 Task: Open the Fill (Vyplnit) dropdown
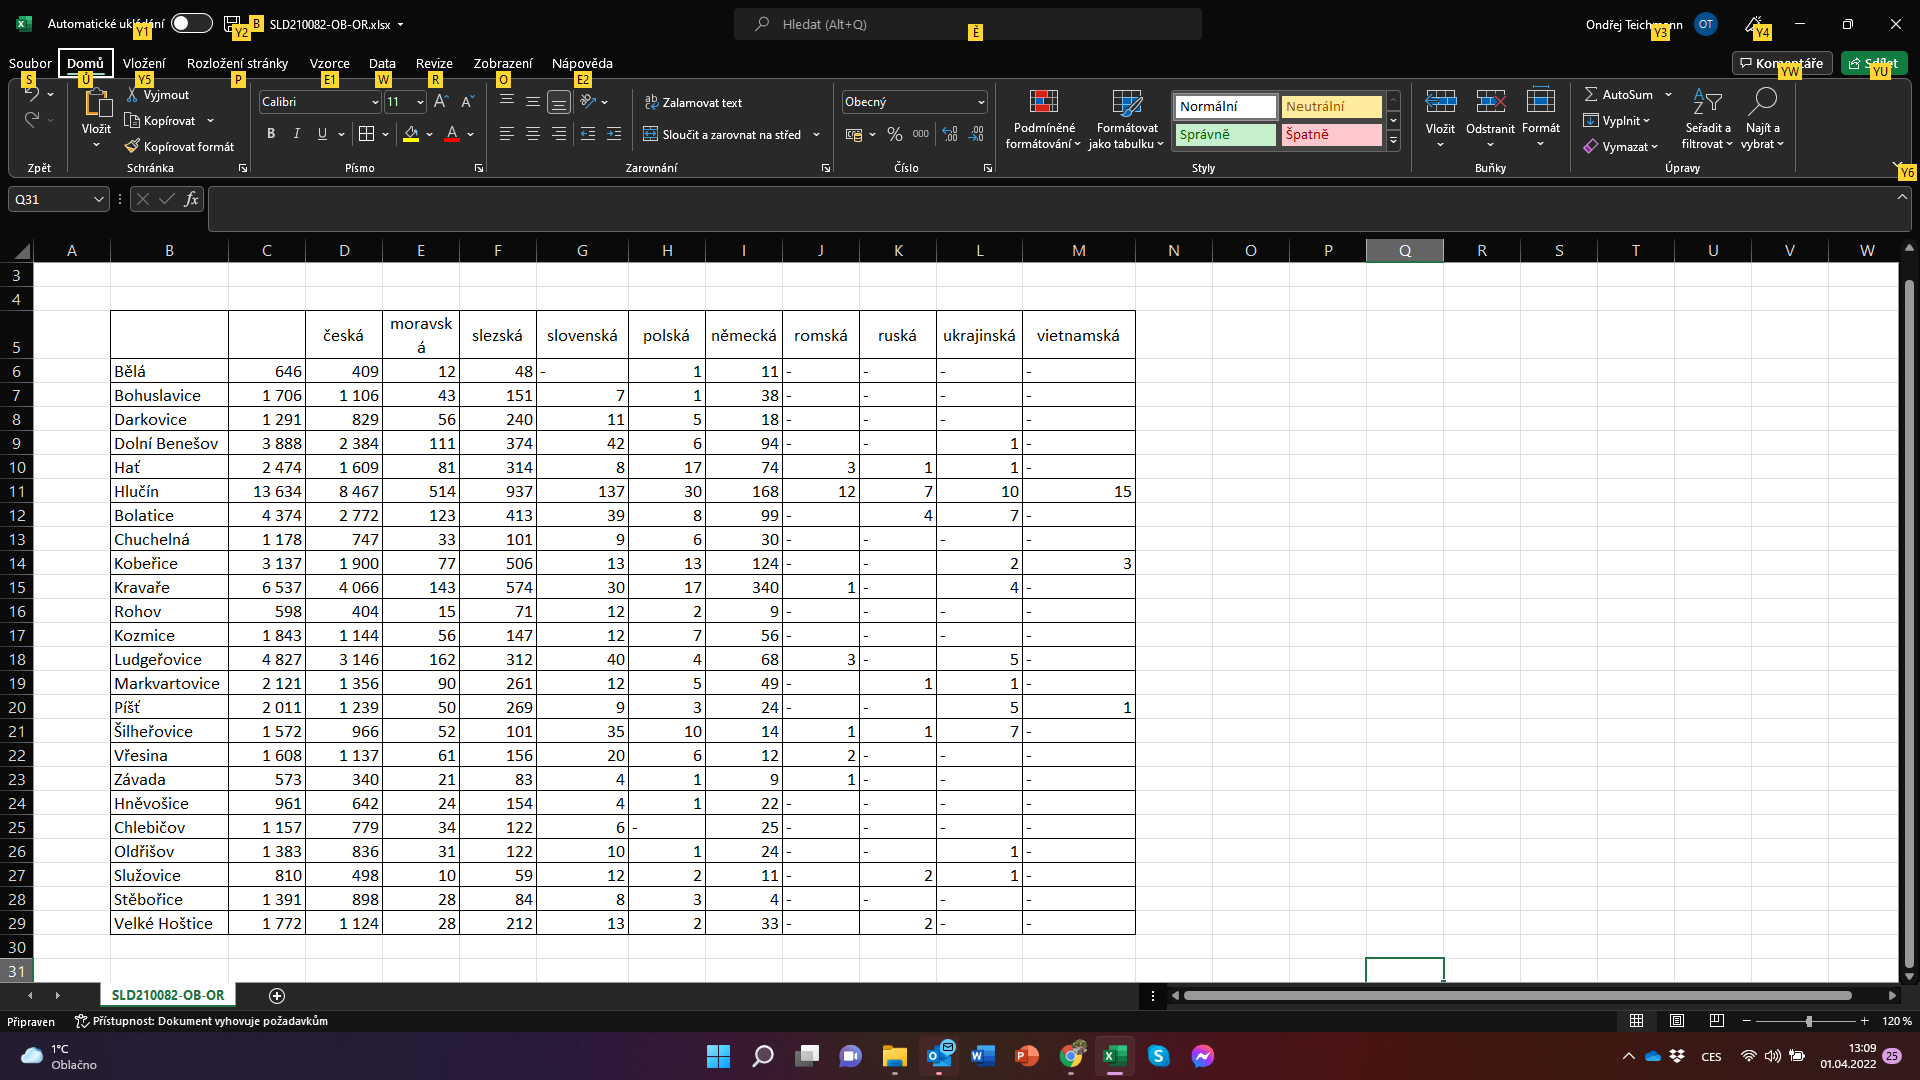pos(1617,121)
